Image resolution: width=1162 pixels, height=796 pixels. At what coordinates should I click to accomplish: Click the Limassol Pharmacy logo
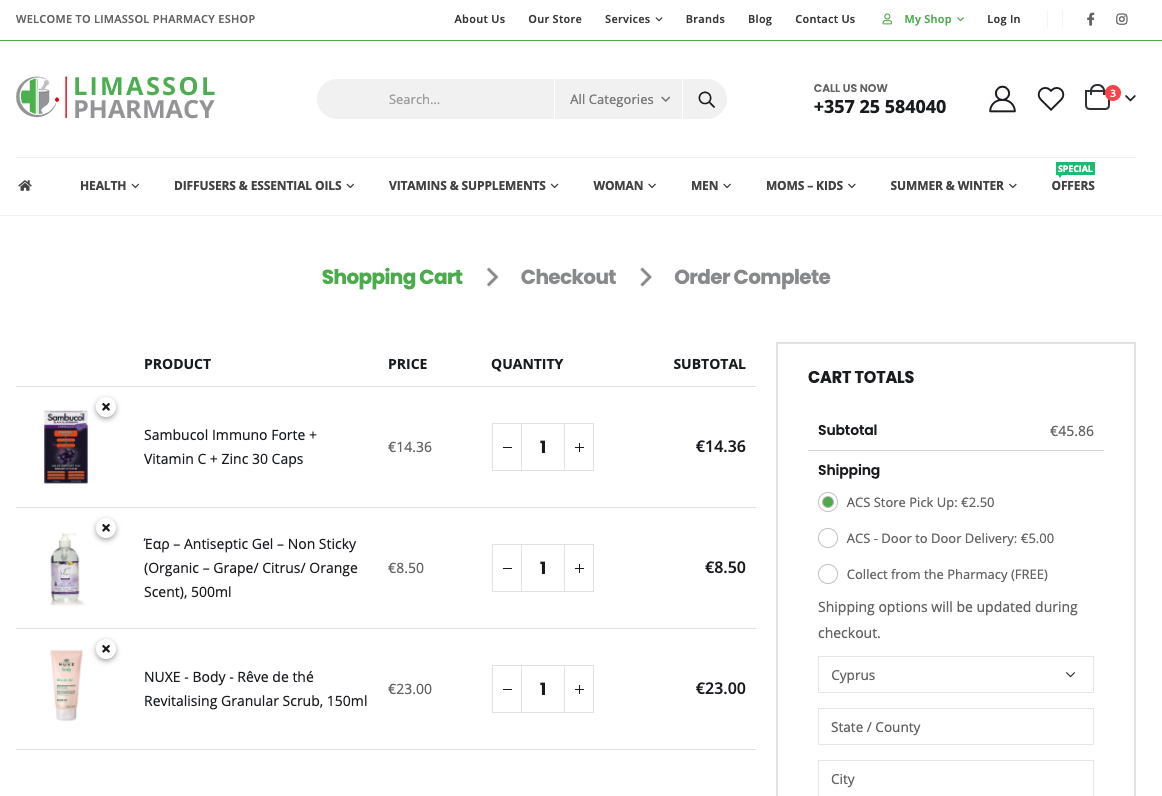click(116, 97)
